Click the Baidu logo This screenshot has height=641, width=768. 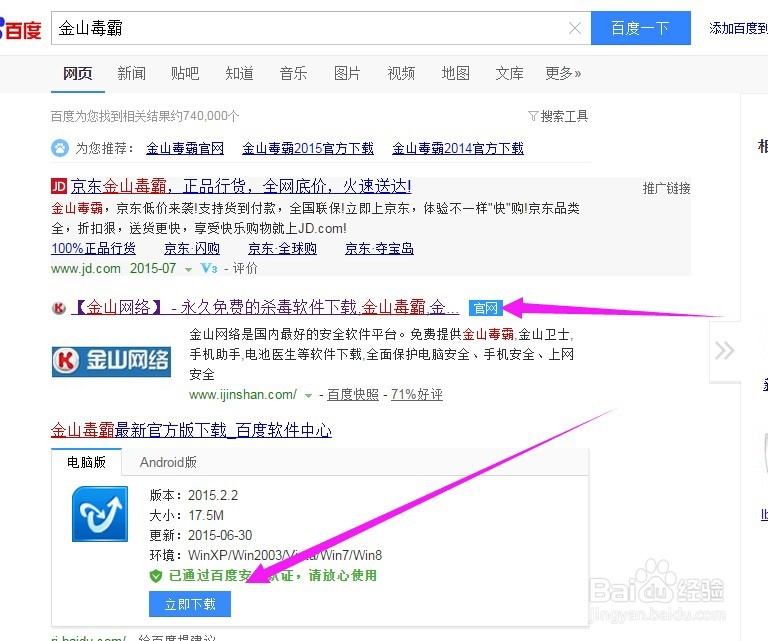[x=21, y=29]
